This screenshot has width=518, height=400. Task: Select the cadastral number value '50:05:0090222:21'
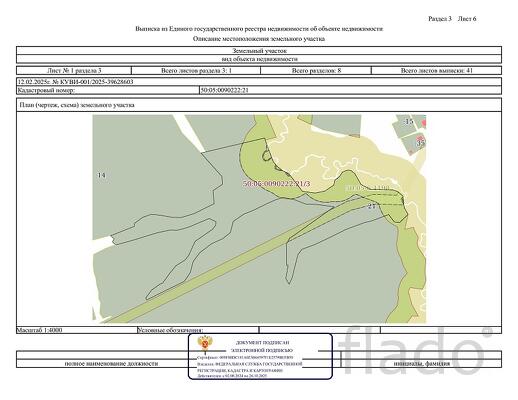224,90
